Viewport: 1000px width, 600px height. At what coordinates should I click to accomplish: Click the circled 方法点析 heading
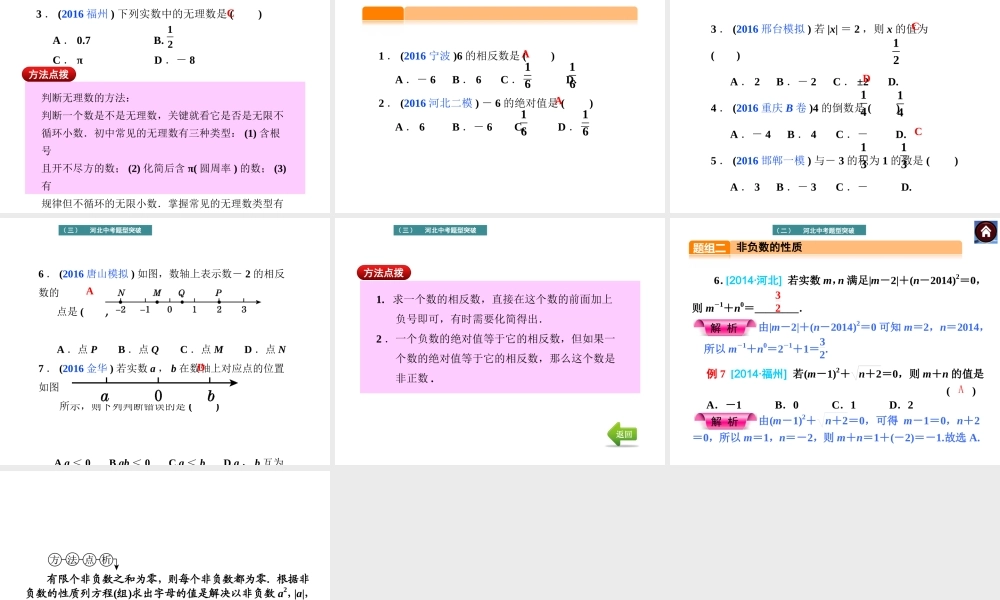(x=84, y=560)
